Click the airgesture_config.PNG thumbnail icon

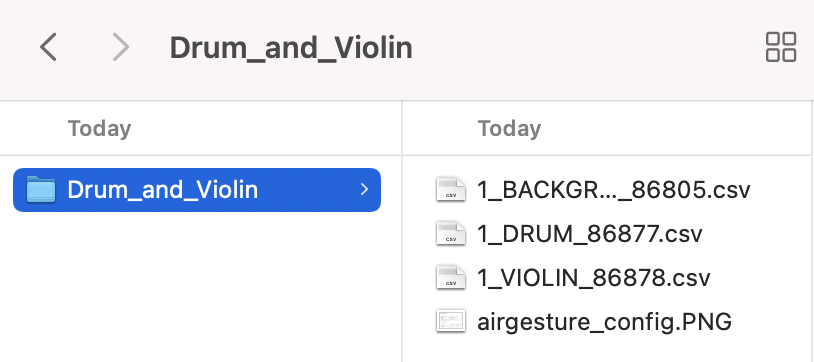point(451,321)
